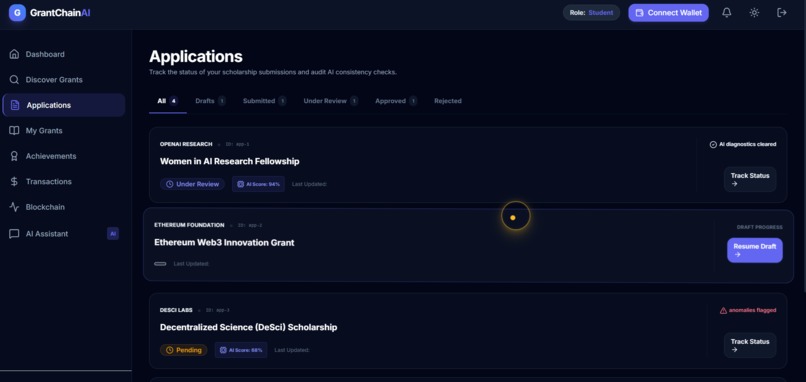Track Status for Women in AI Fellowship

tap(750, 179)
